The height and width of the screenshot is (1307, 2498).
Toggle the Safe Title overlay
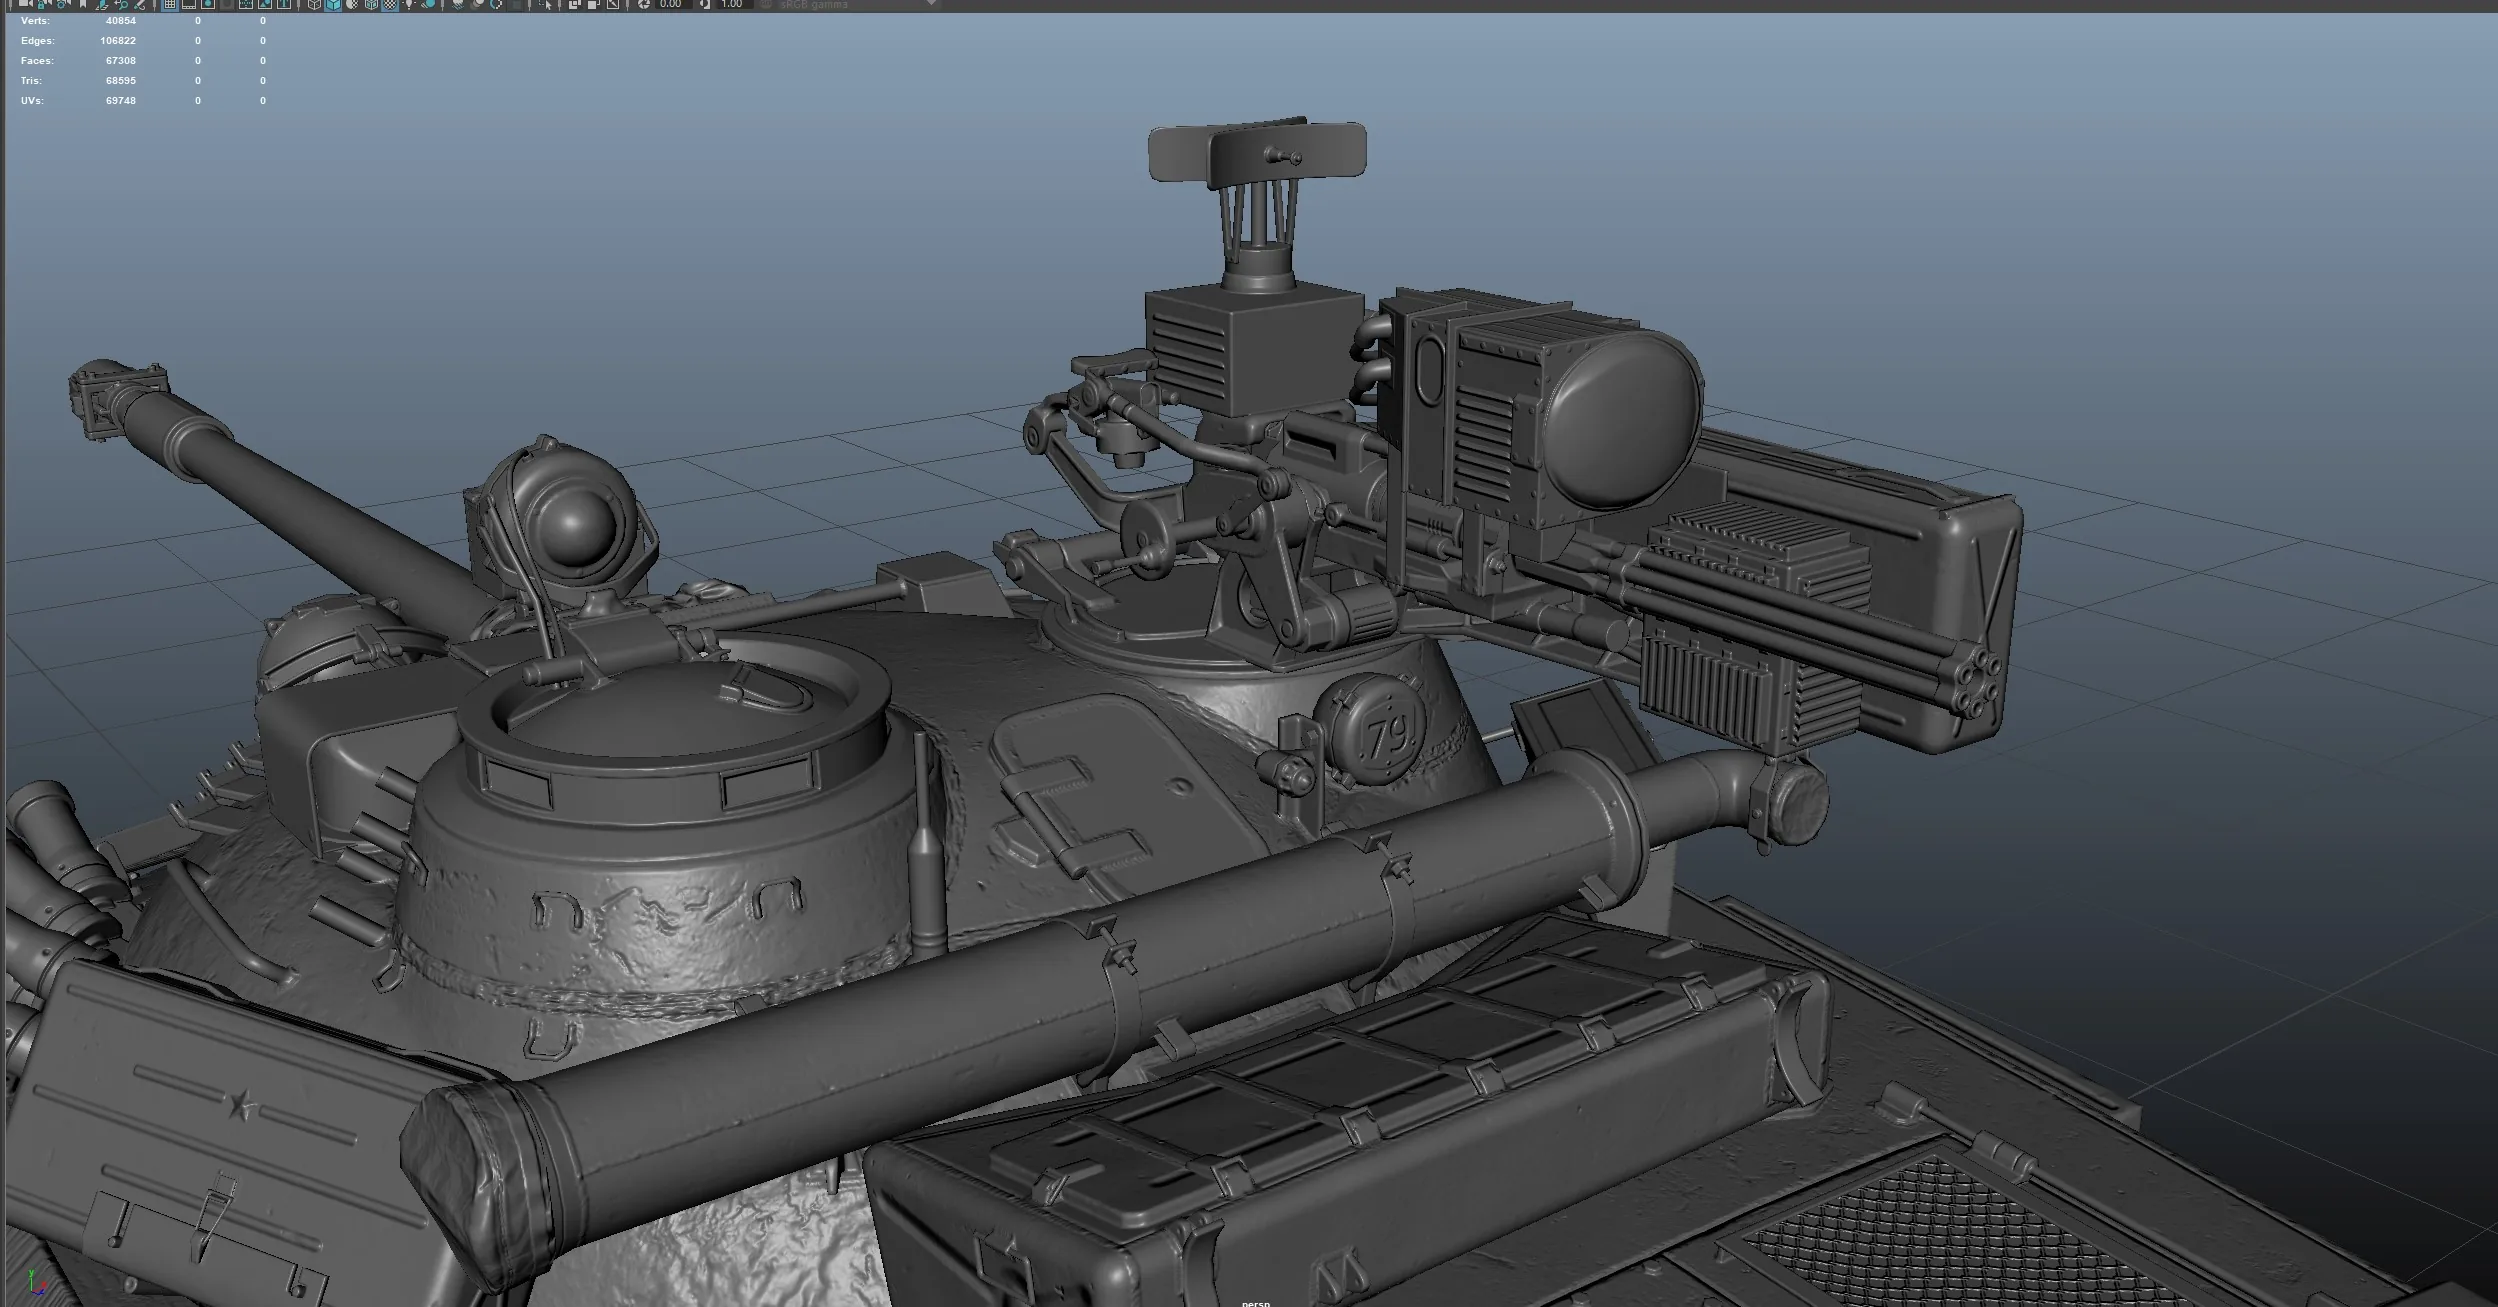[x=284, y=4]
